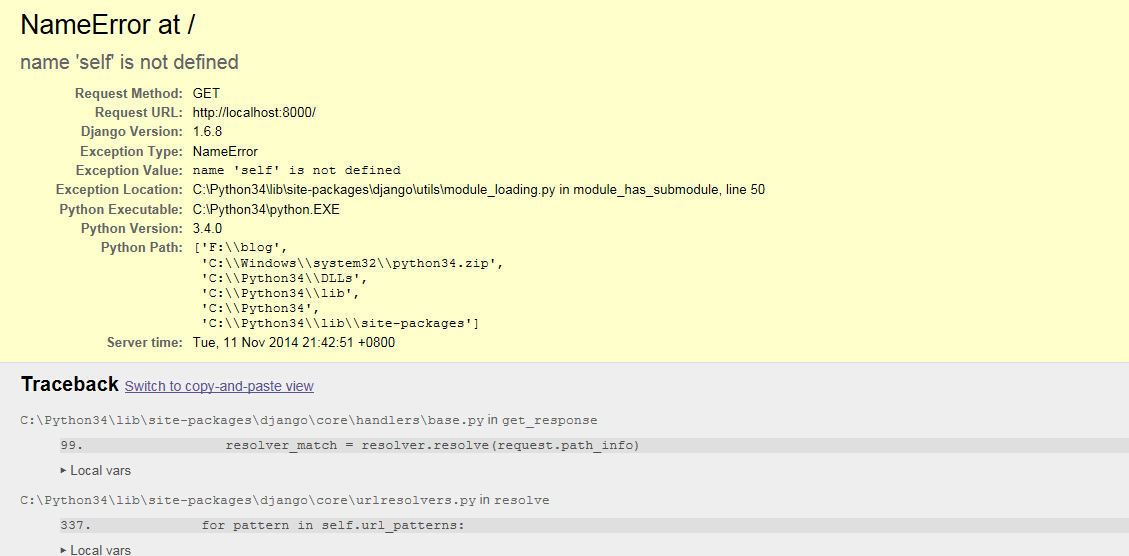Click the urlresolvers.py file path in the traceback
This screenshot has width=1129, height=556.
click(x=248, y=500)
